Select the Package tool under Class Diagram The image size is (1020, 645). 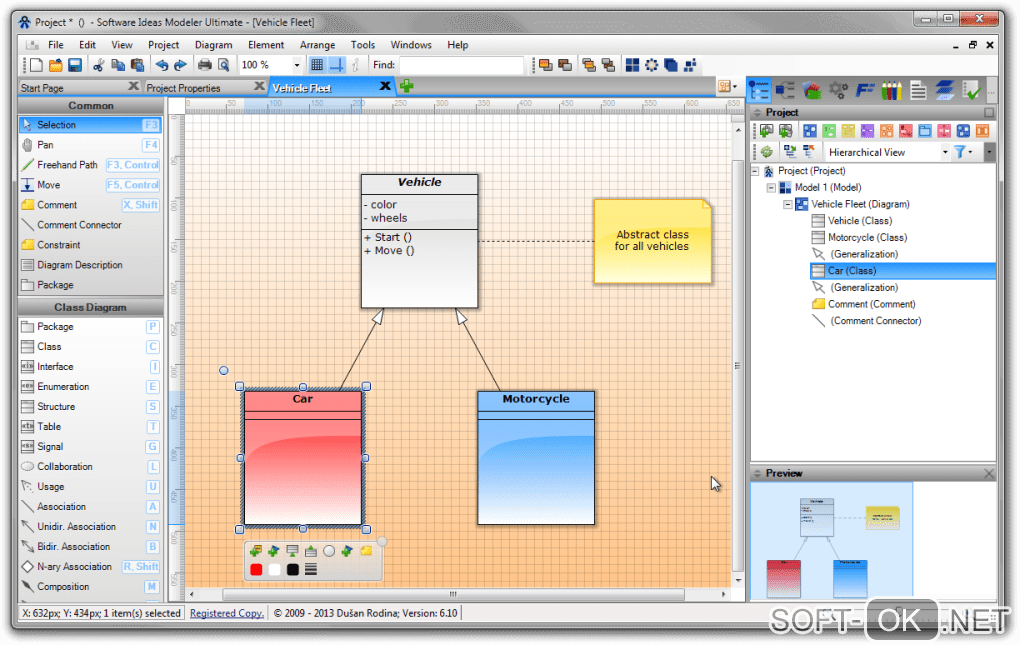click(x=90, y=326)
